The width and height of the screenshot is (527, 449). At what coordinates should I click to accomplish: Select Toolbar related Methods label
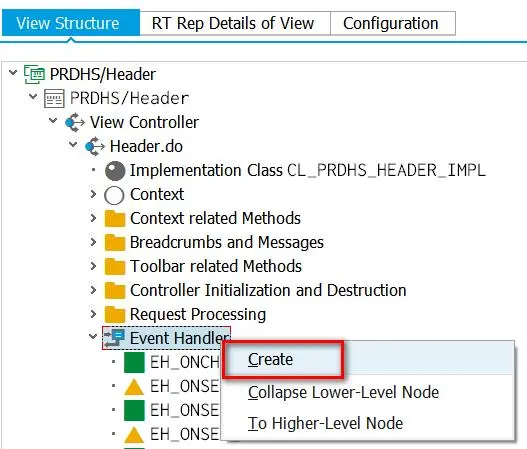(x=216, y=267)
